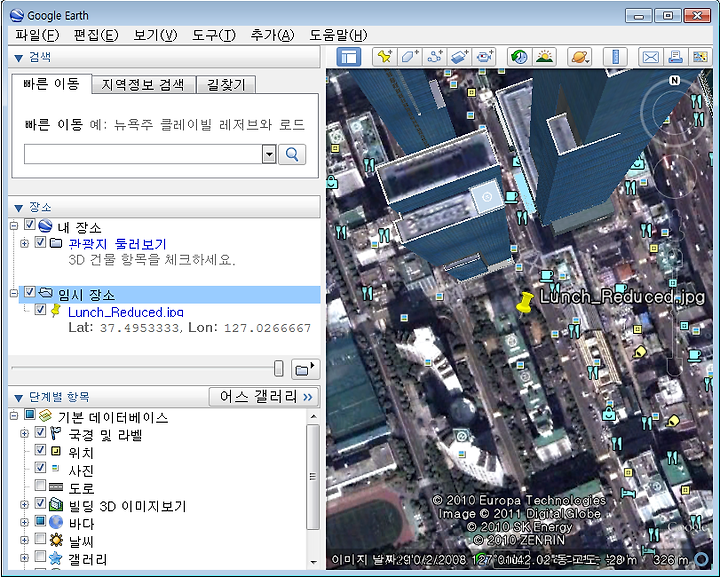720x577 pixels.
Task: Collapse the 장소 panel triangle
Action: pyautogui.click(x=19, y=208)
